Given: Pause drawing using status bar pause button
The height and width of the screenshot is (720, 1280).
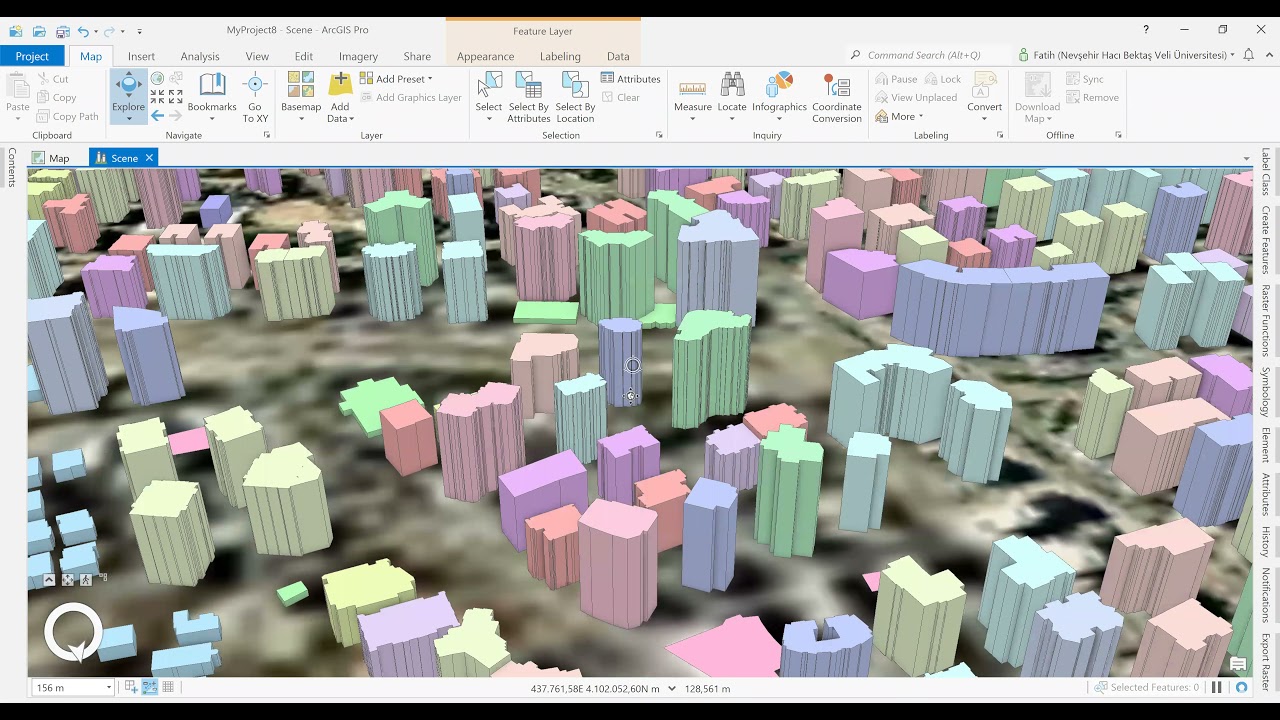Looking at the screenshot, I should pos(1217,687).
